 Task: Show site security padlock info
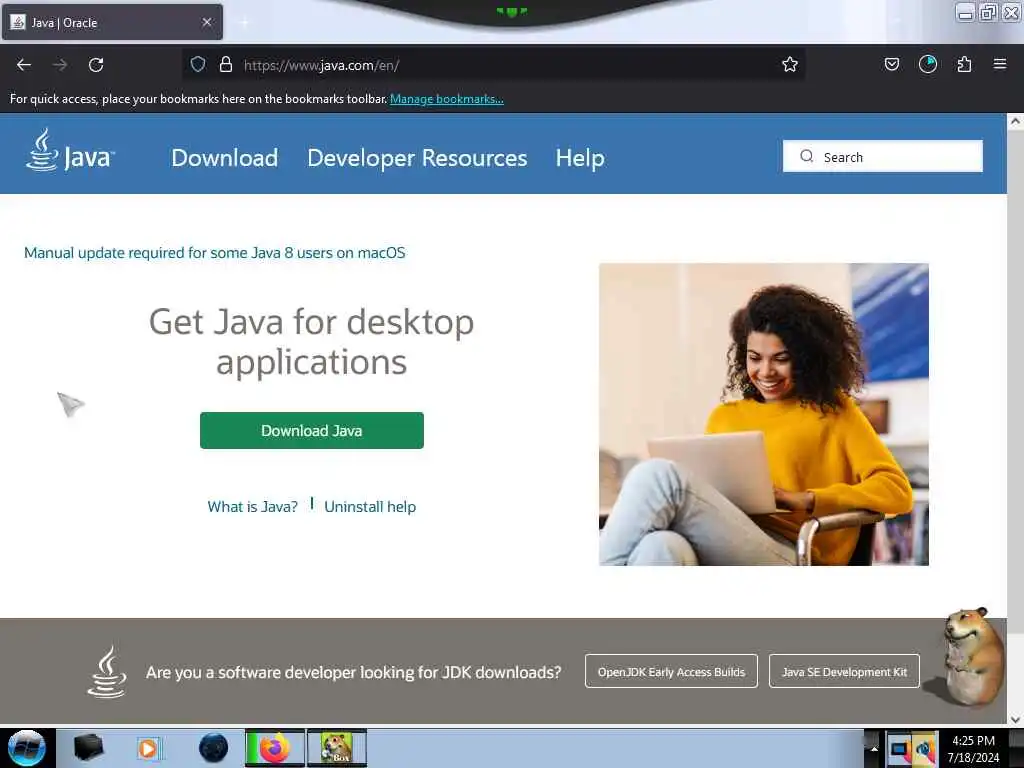[226, 64]
